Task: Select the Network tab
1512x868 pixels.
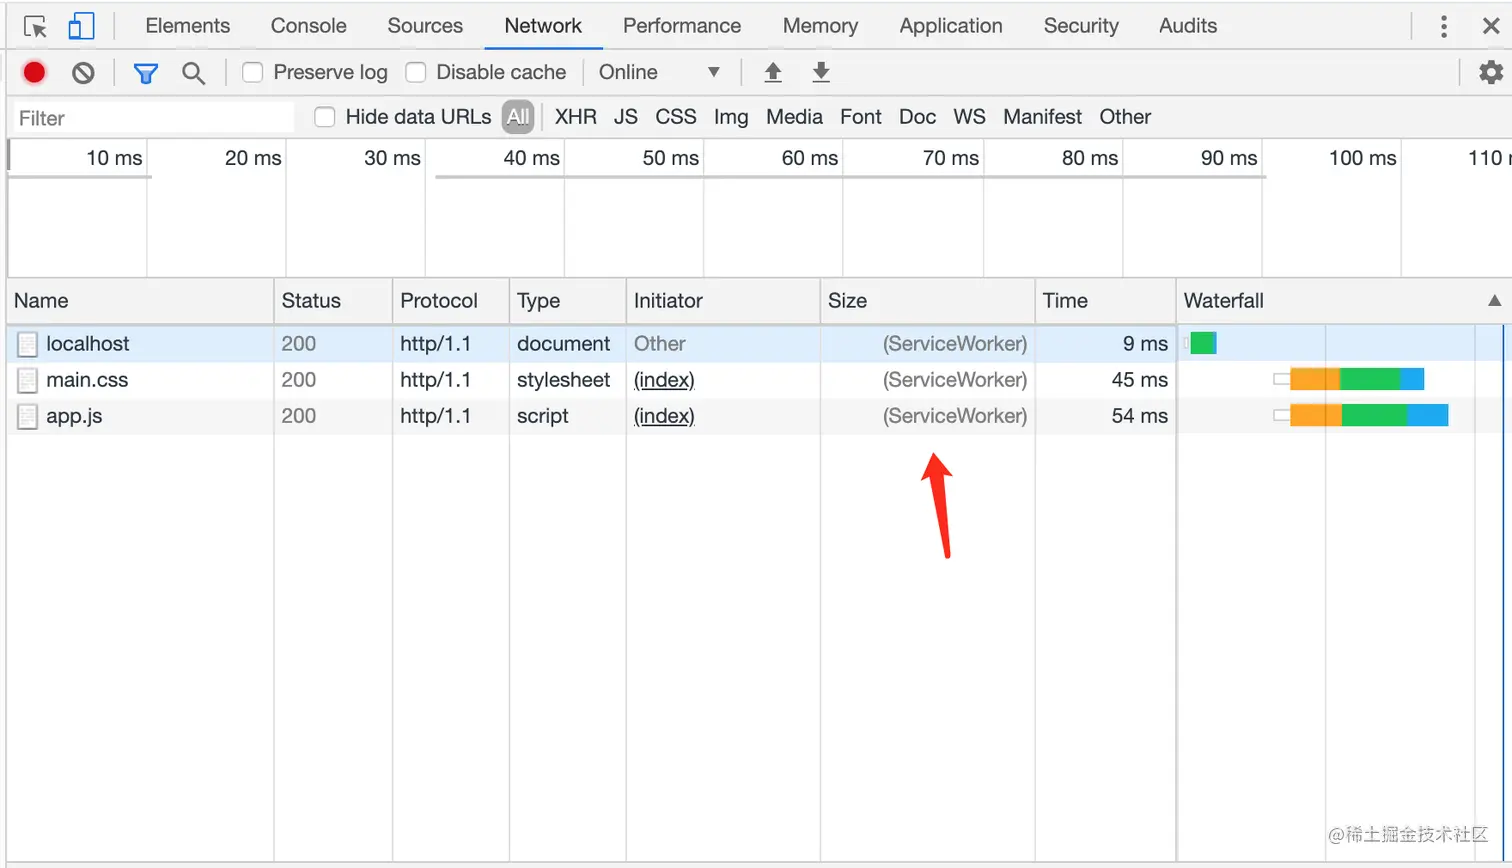Action: pos(543,26)
